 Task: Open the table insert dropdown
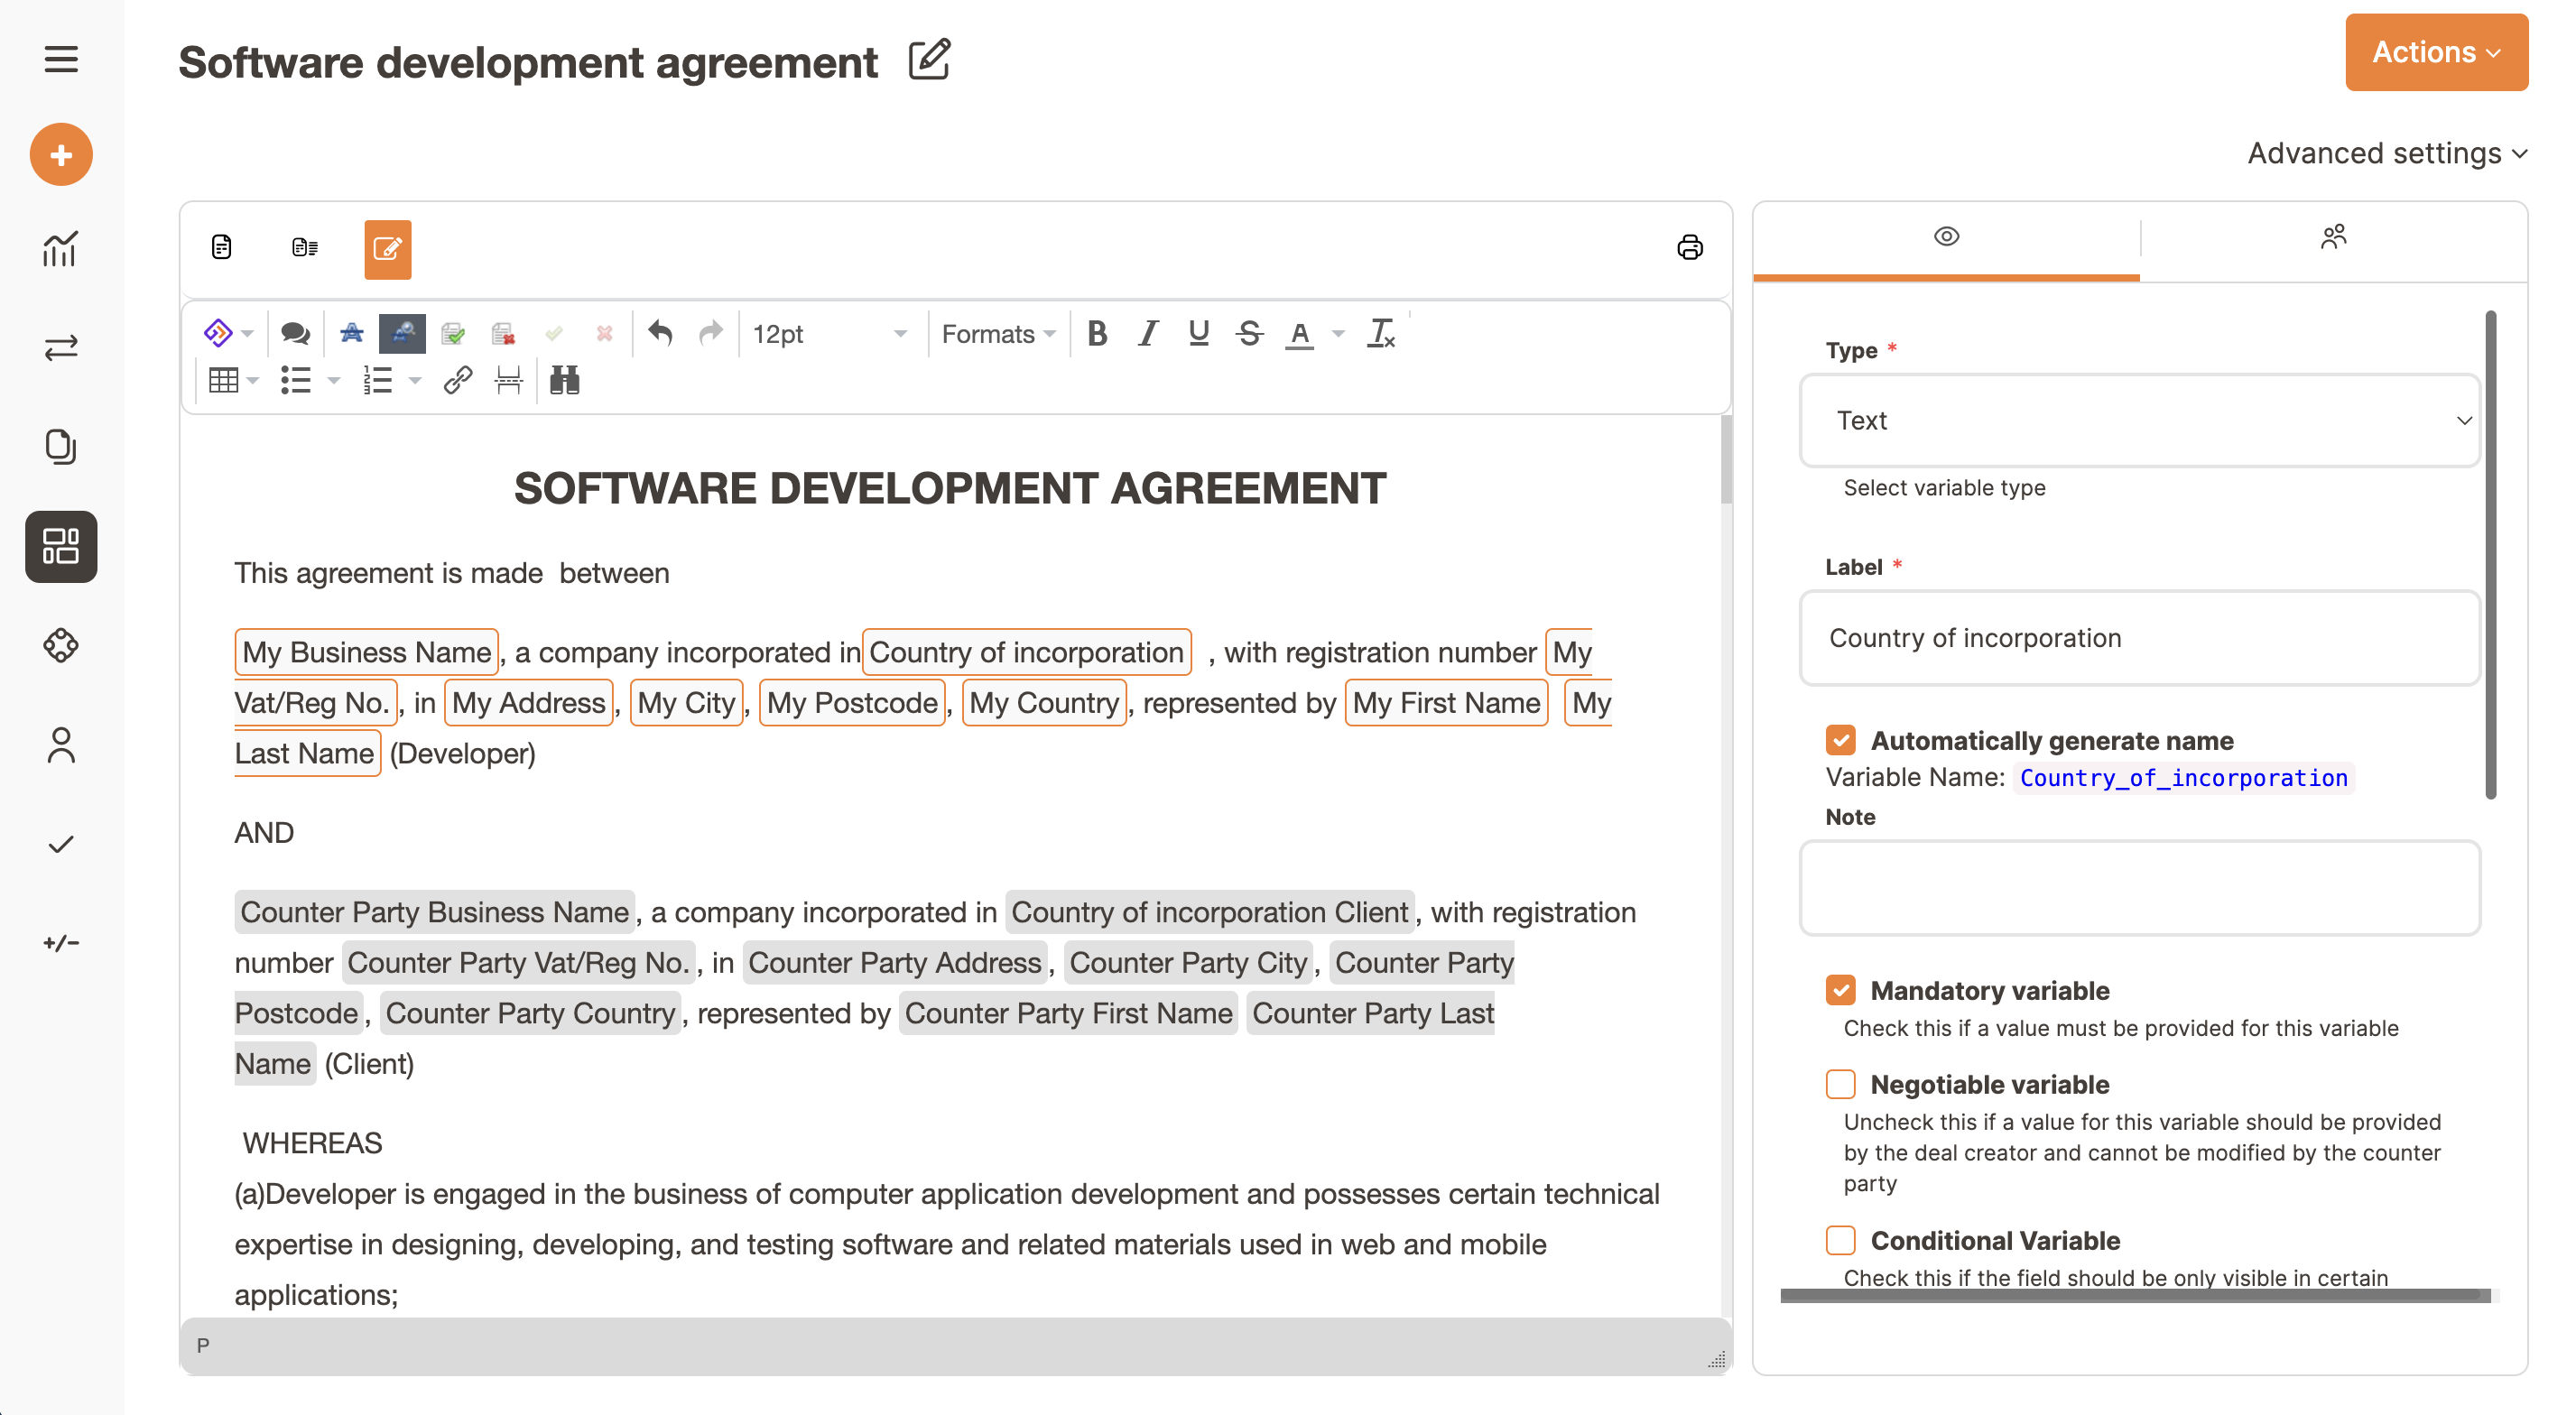[x=233, y=380]
